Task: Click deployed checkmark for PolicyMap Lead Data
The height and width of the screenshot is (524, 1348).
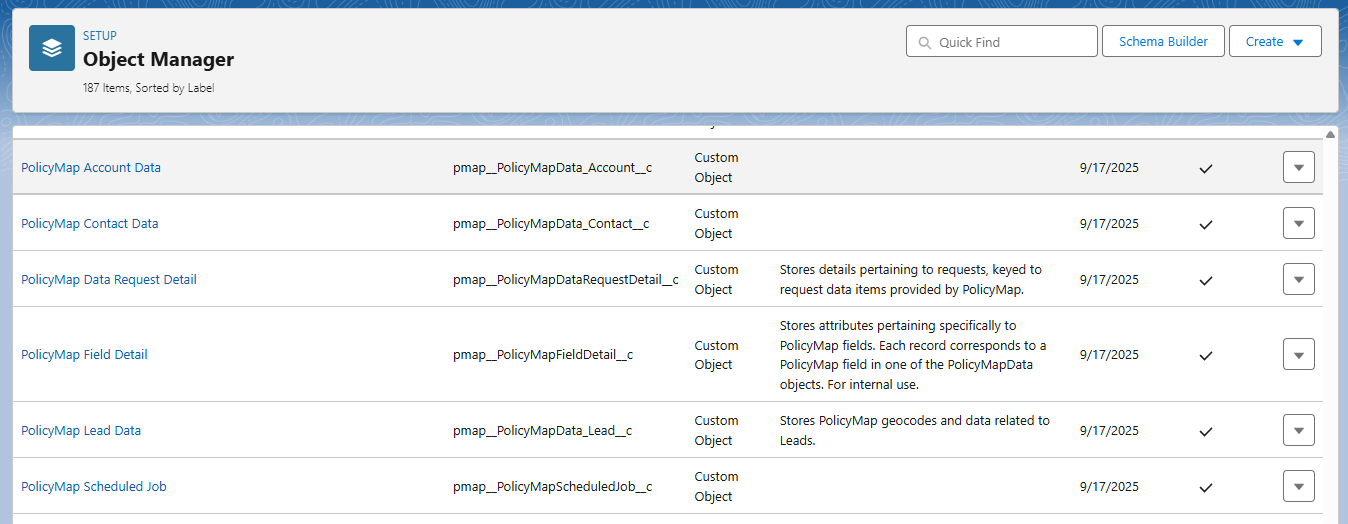Action: (1205, 431)
